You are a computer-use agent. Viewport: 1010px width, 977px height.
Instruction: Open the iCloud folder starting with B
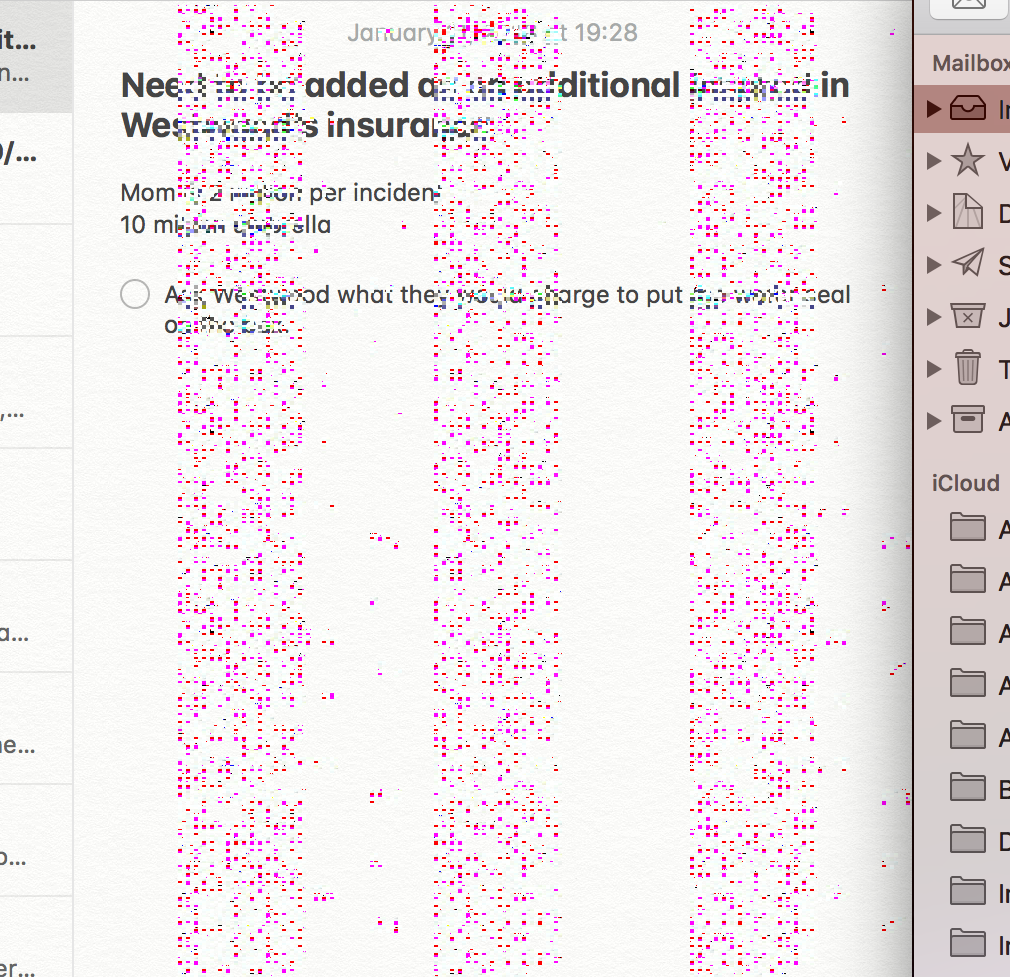tap(967, 788)
